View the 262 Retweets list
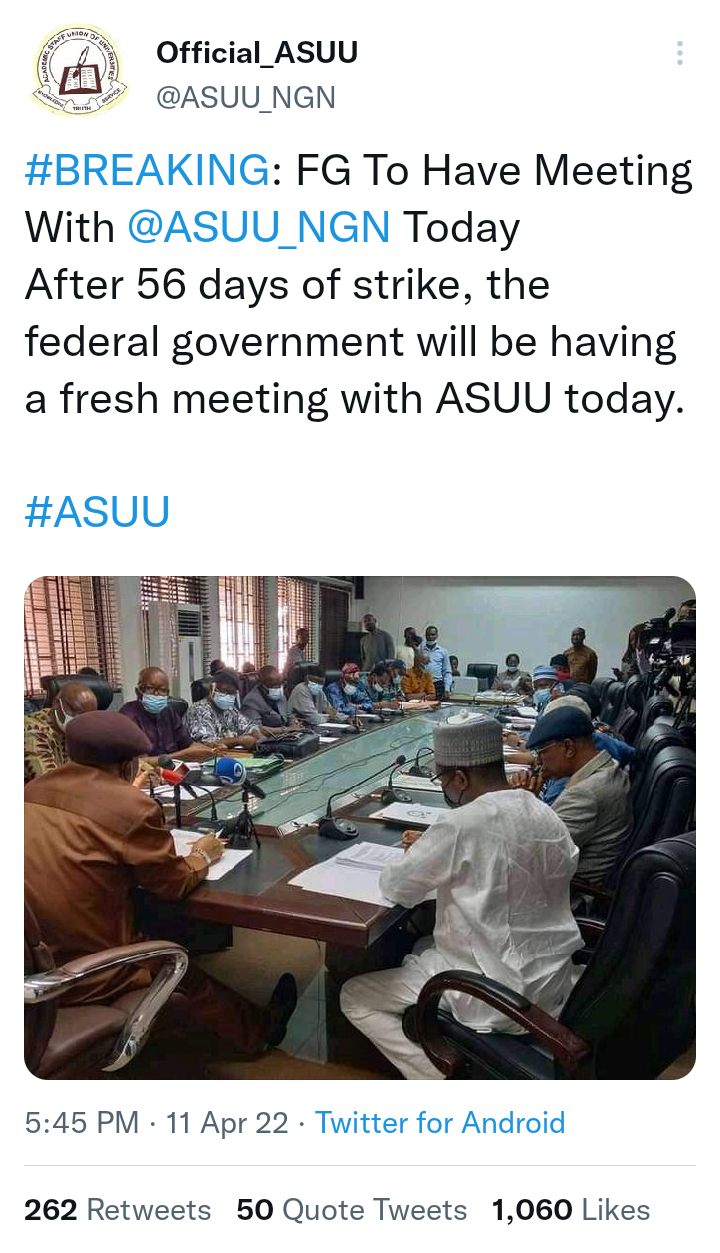Image resolution: width=720 pixels, height=1253 pixels. (118, 1210)
